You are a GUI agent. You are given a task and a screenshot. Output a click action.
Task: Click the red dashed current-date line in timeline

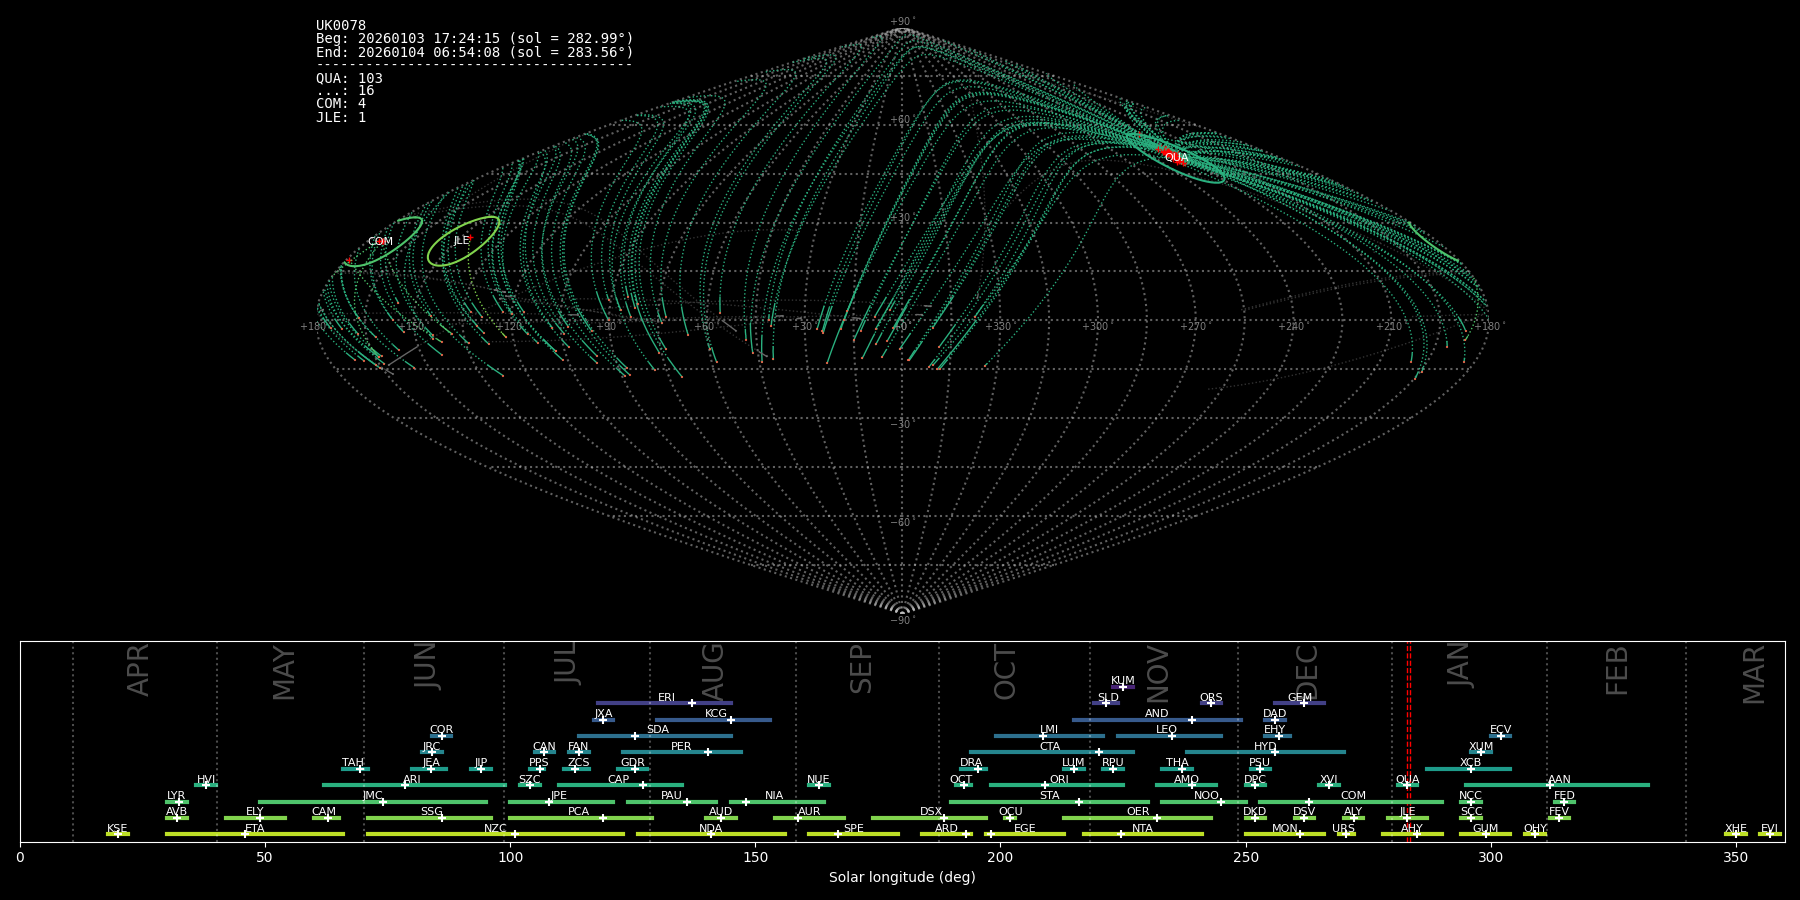coord(1409,740)
